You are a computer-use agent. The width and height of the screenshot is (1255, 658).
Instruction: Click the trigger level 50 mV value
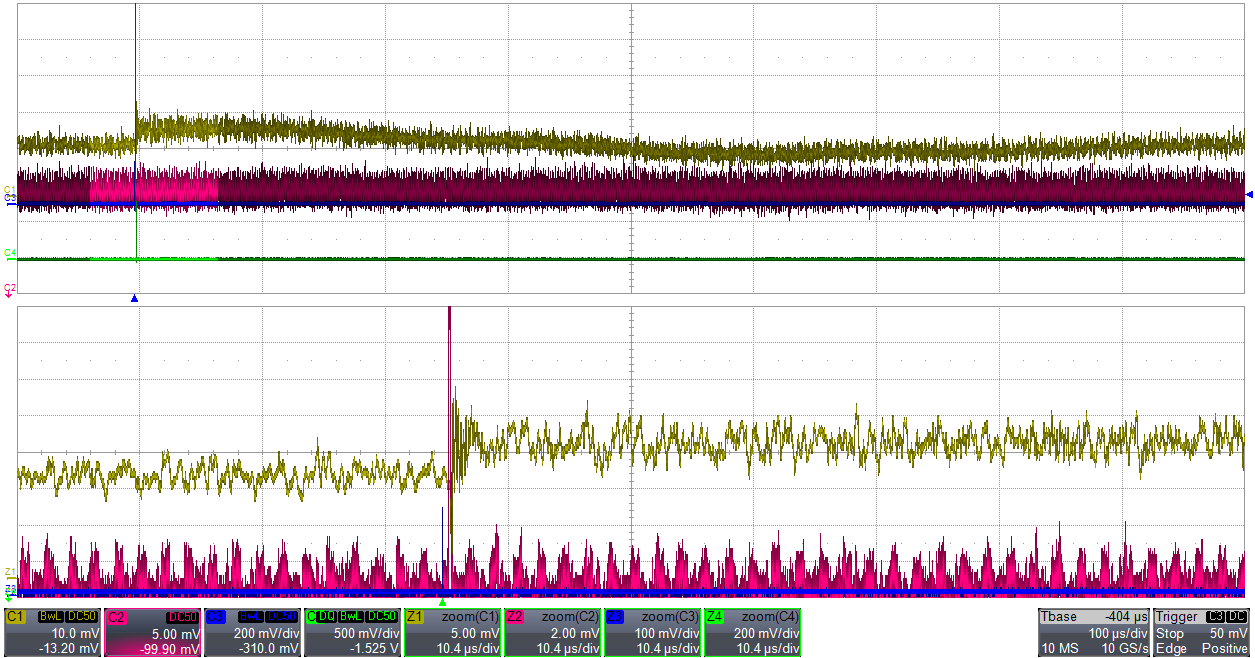click(x=1228, y=633)
